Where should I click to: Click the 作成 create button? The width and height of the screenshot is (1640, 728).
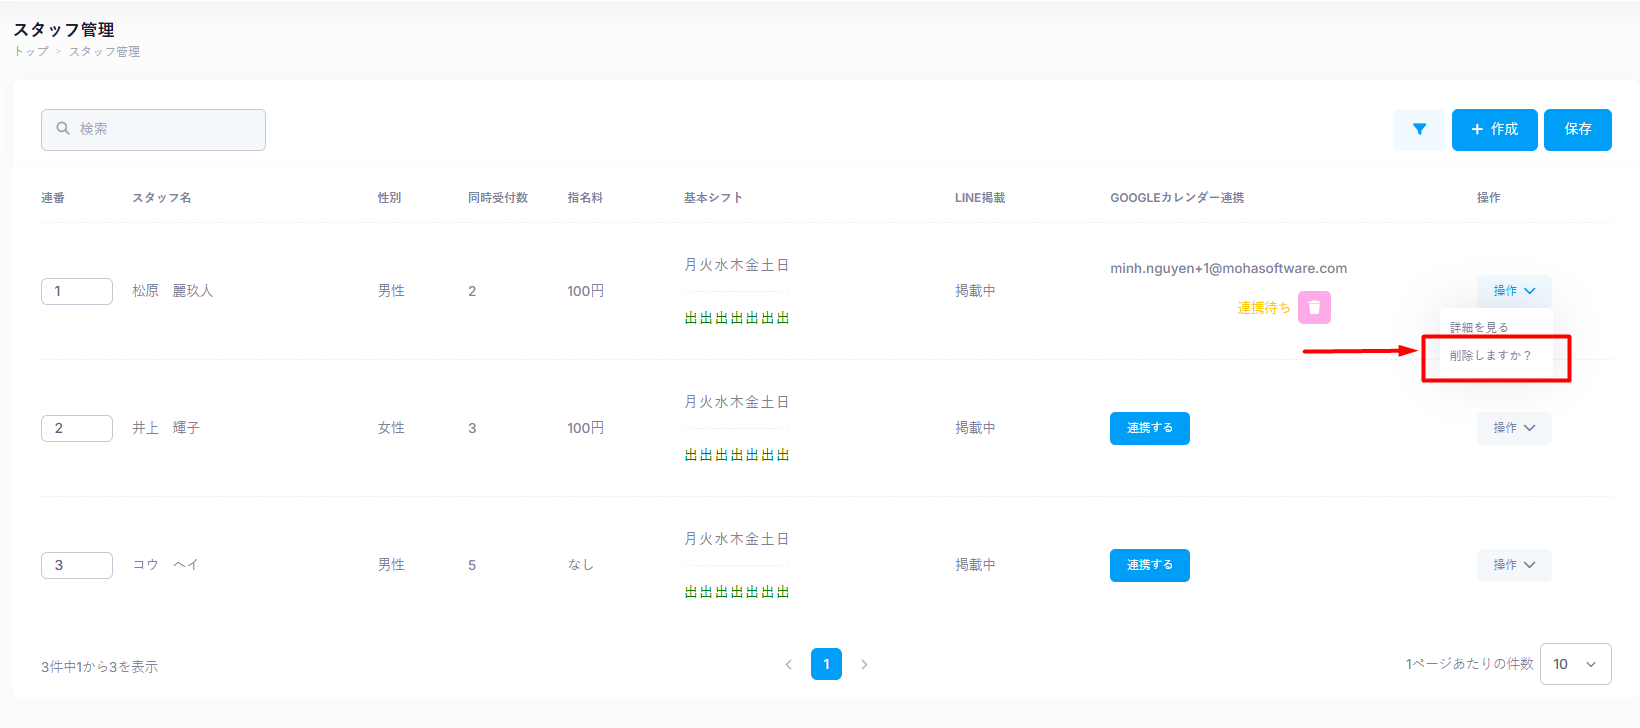(1494, 130)
